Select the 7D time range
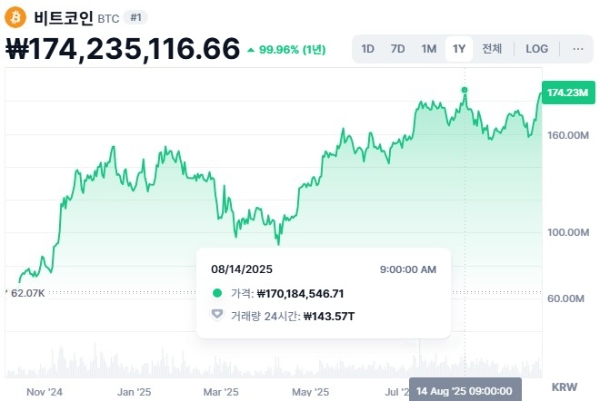Viewport: 600px width, 401px height. coord(398,48)
